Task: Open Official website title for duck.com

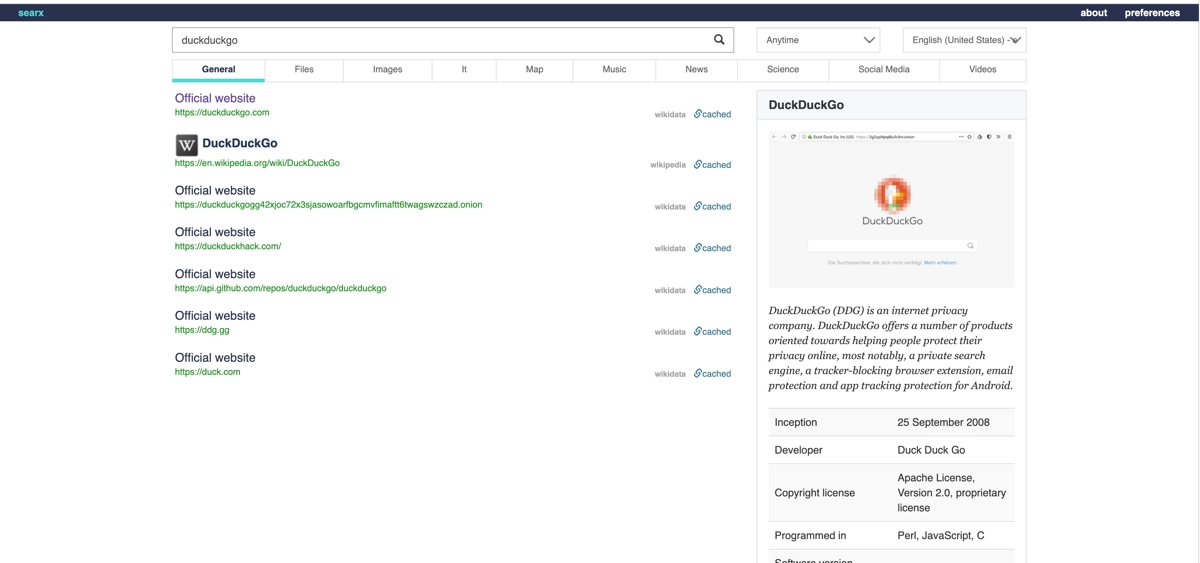Action: pyautogui.click(x=215, y=358)
